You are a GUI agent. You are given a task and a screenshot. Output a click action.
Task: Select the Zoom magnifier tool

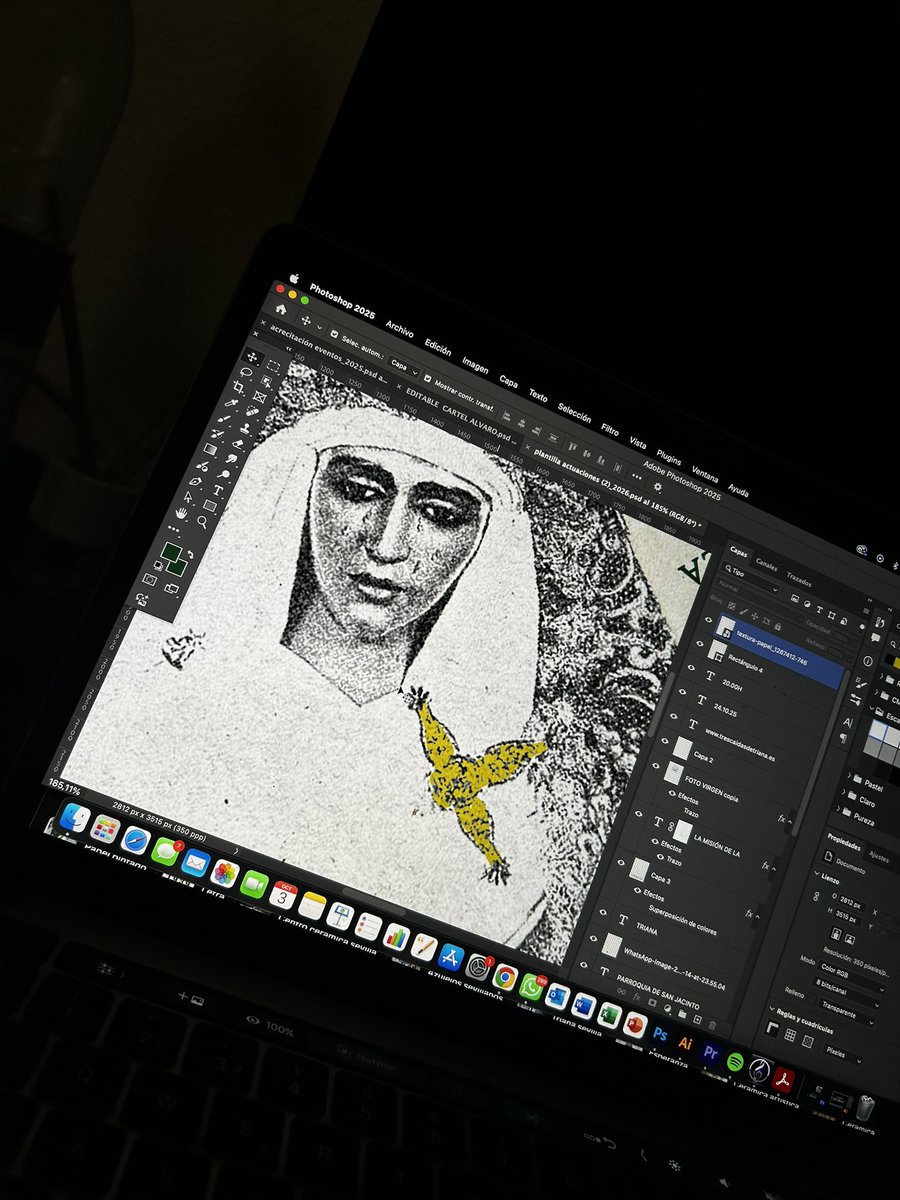pos(202,522)
